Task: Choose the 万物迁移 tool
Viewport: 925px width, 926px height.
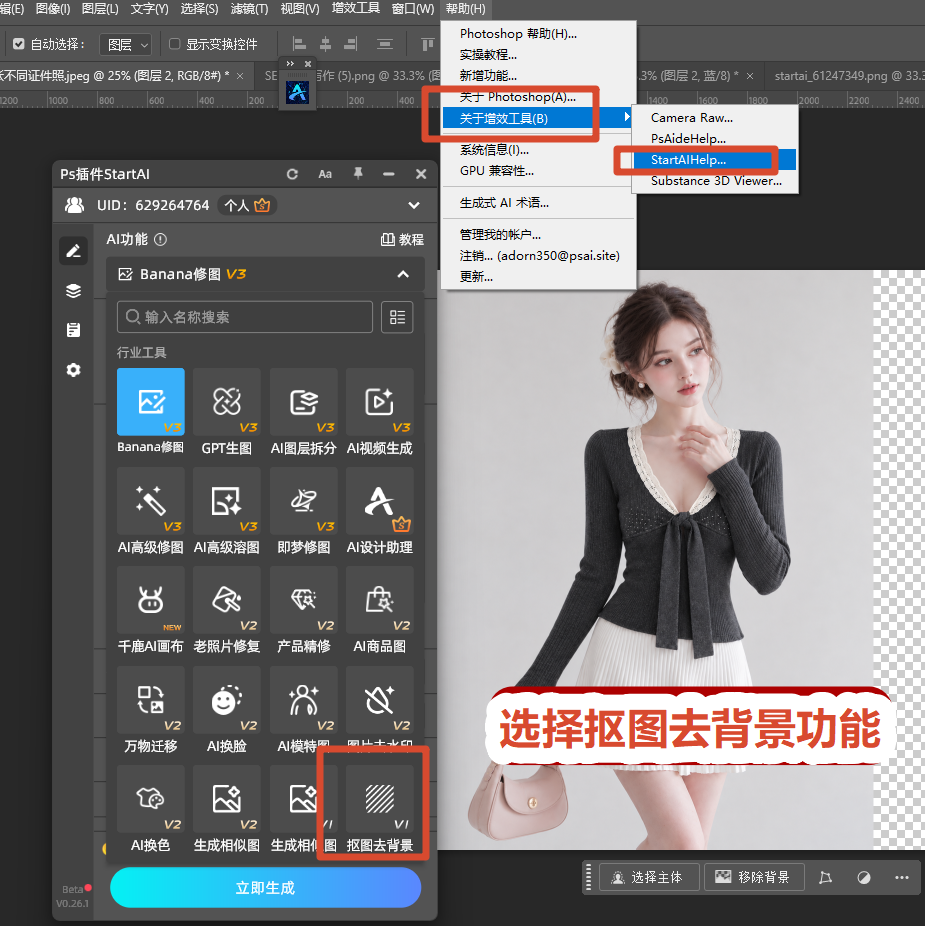Action: pyautogui.click(x=151, y=700)
